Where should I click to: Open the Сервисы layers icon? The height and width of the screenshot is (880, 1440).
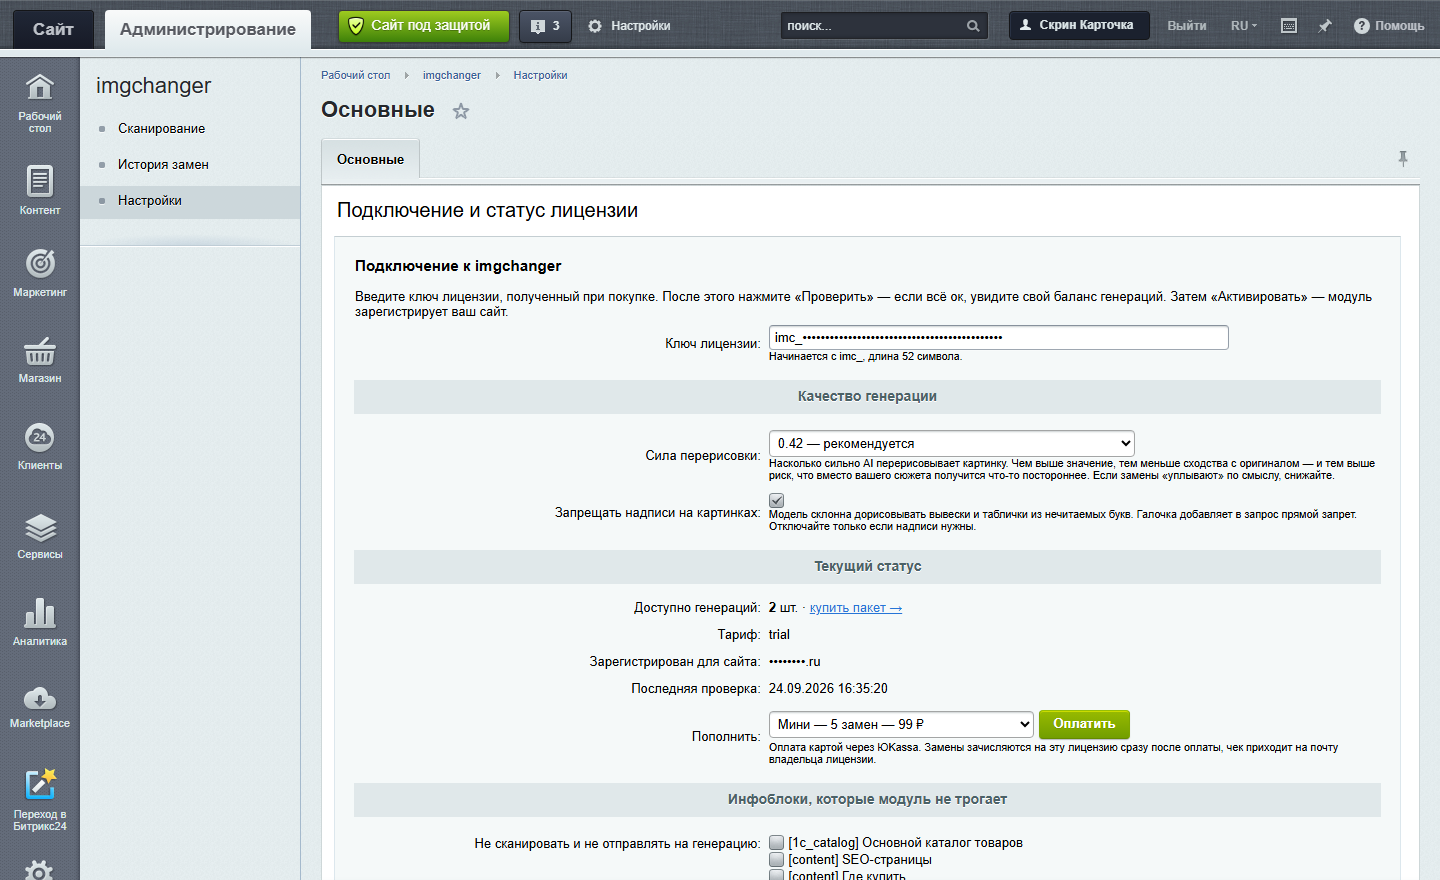pyautogui.click(x=40, y=527)
